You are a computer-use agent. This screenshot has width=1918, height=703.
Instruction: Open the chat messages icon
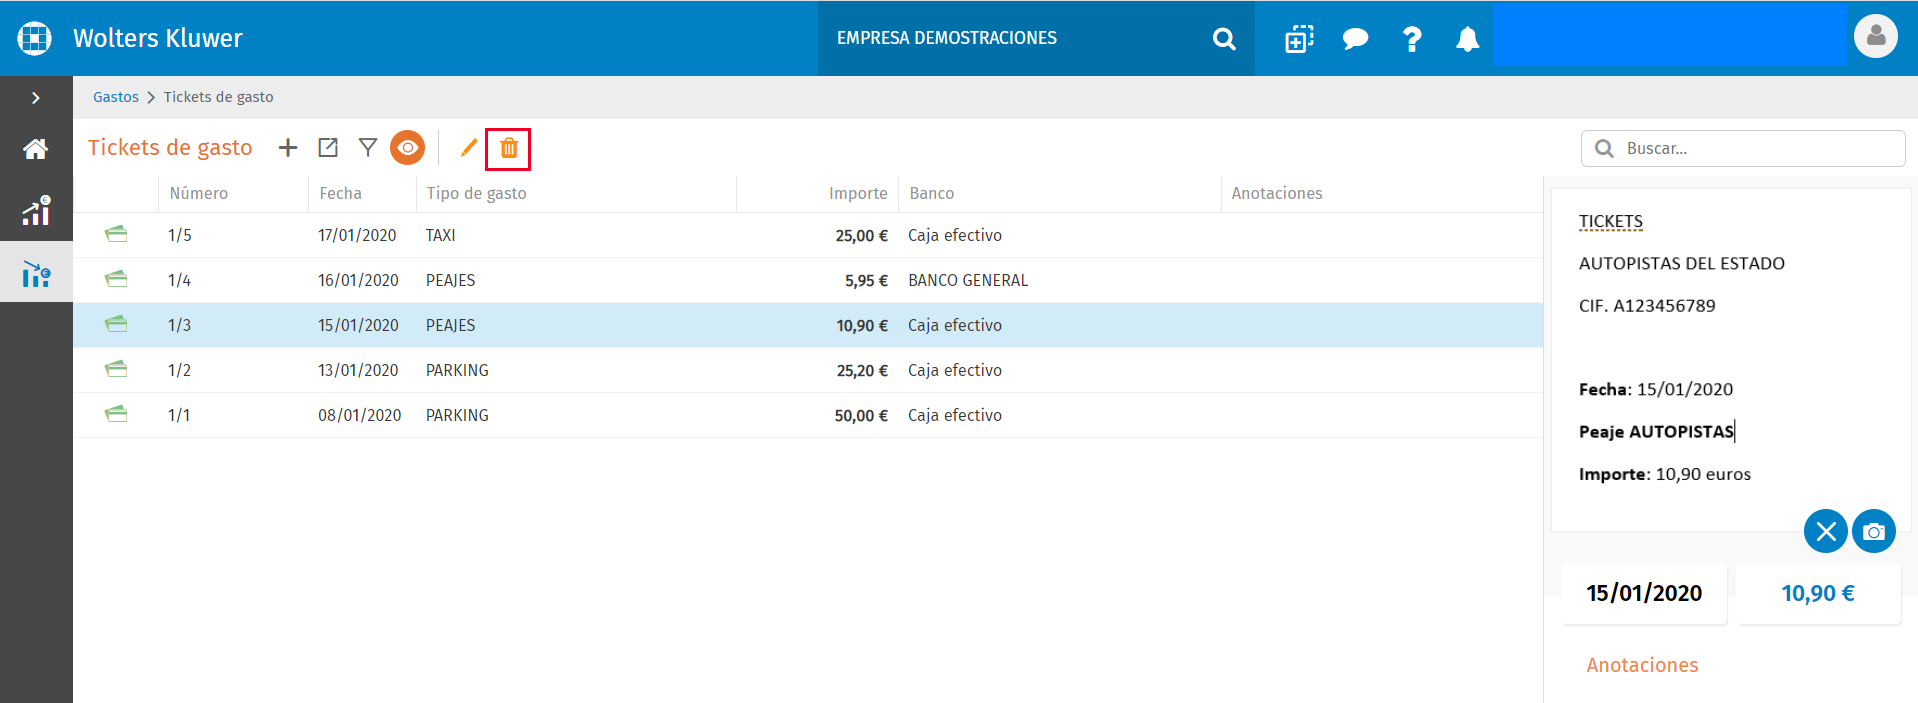tap(1355, 39)
